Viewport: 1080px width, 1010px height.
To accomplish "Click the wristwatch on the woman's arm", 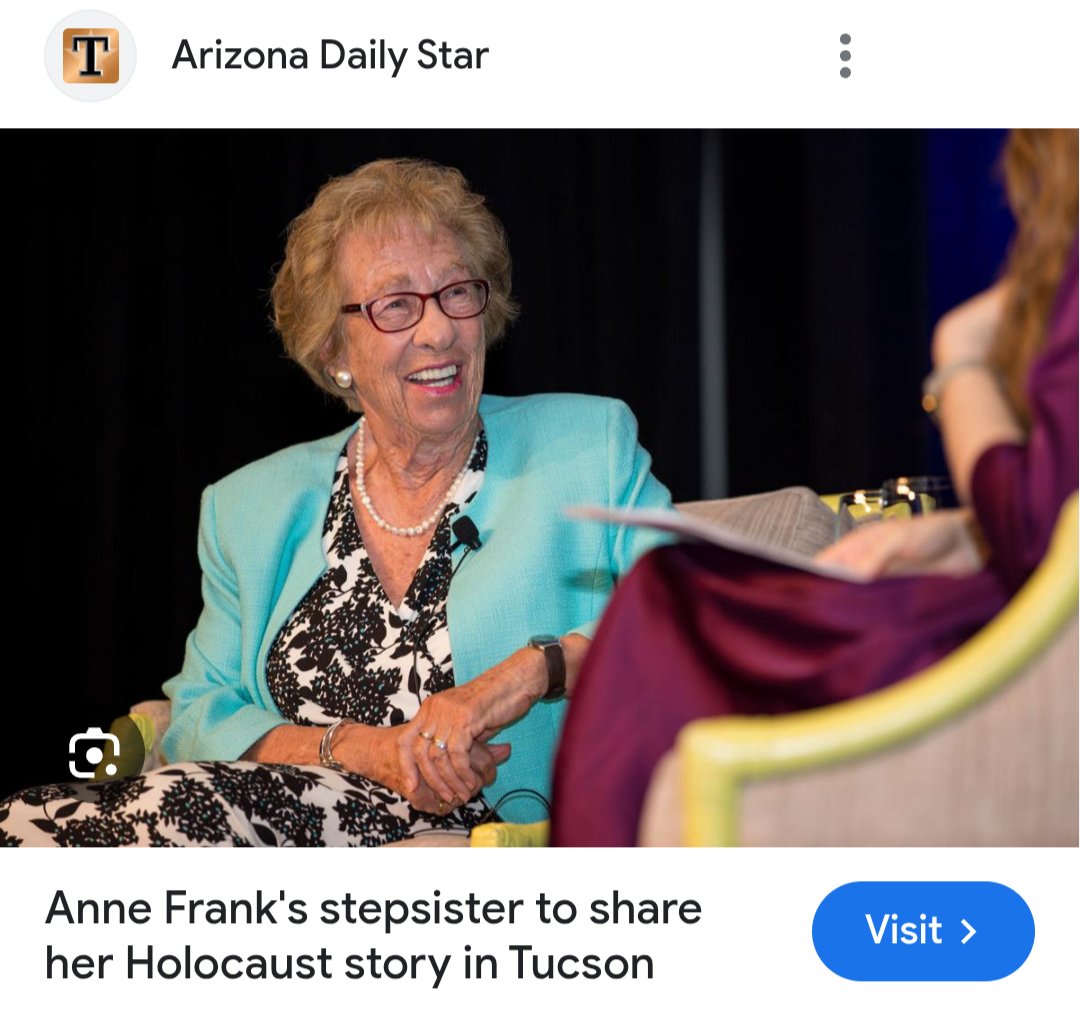I will click(550, 666).
